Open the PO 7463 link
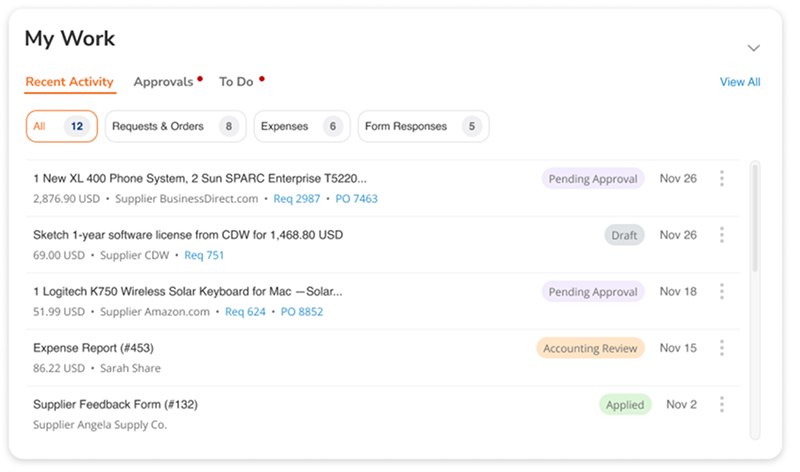Screen dimensions: 800x472 [x=356, y=199]
